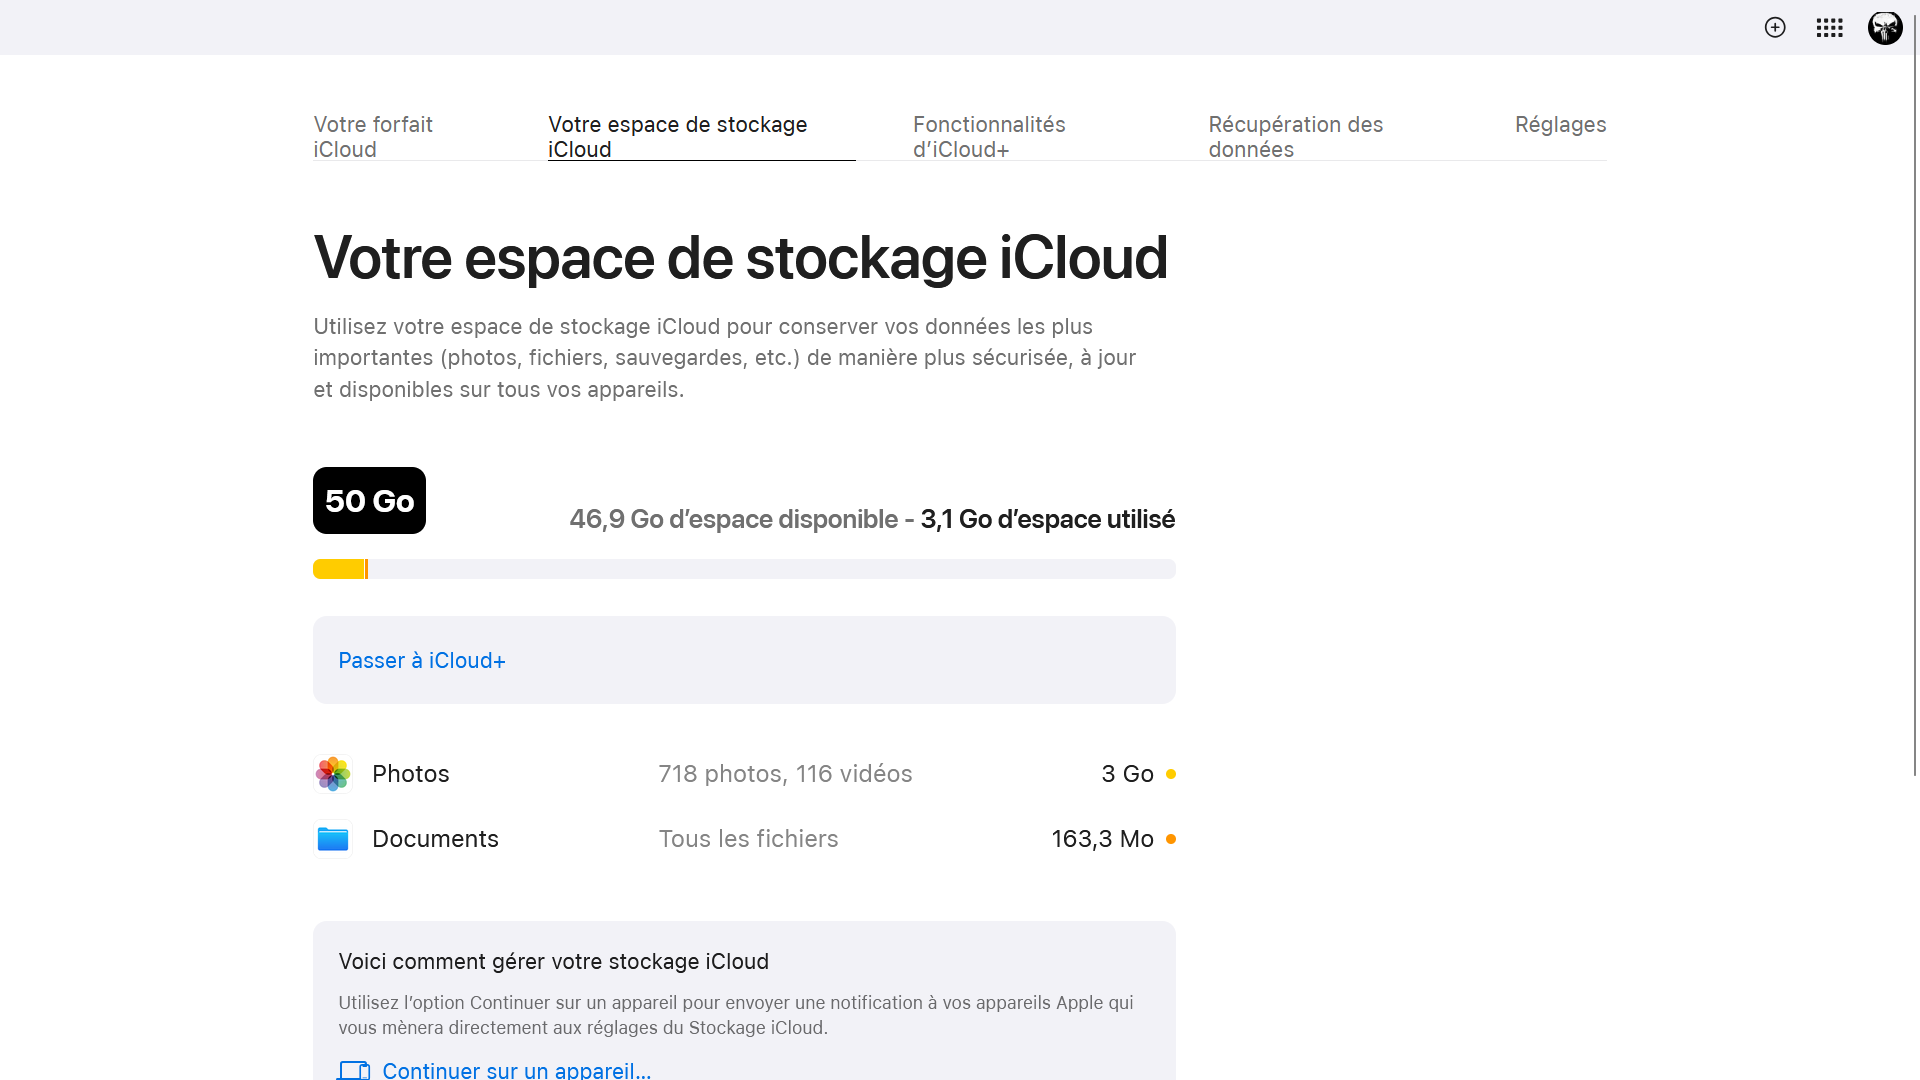Select Votre espace de stockage iCloud tab
The height and width of the screenshot is (1080, 1920).
coord(701,137)
